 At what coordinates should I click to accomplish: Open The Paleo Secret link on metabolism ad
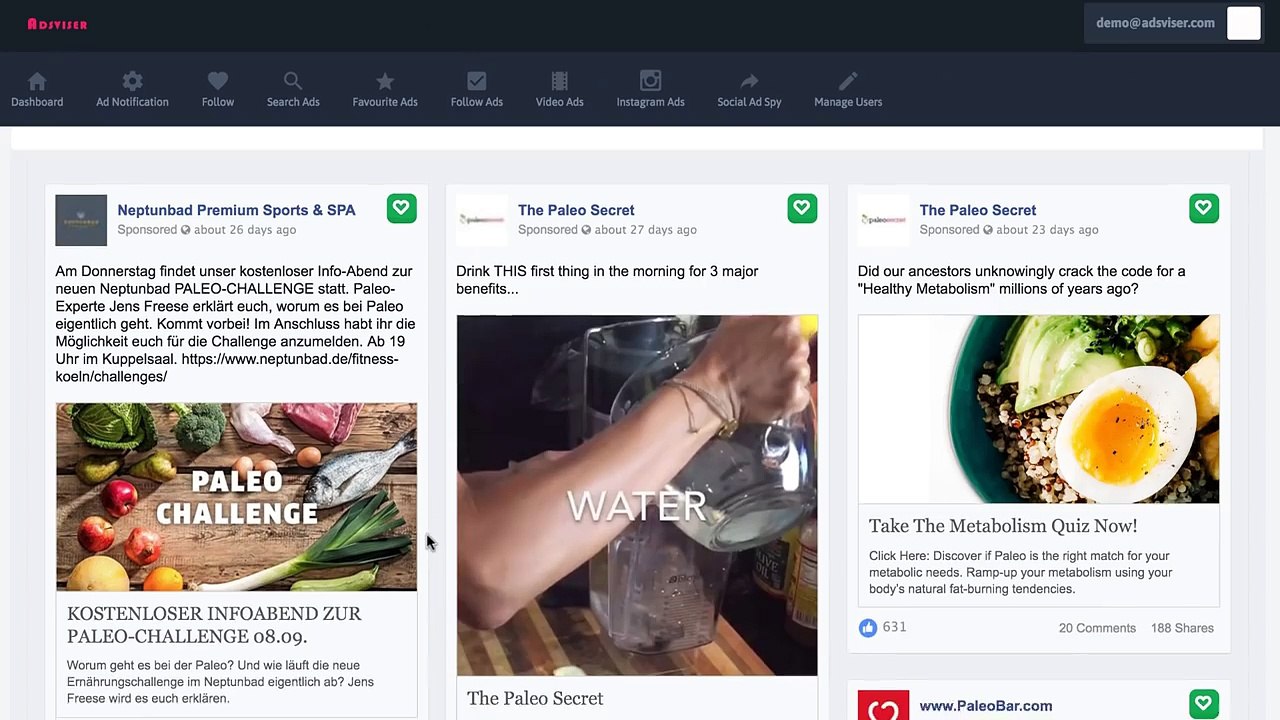pos(978,210)
